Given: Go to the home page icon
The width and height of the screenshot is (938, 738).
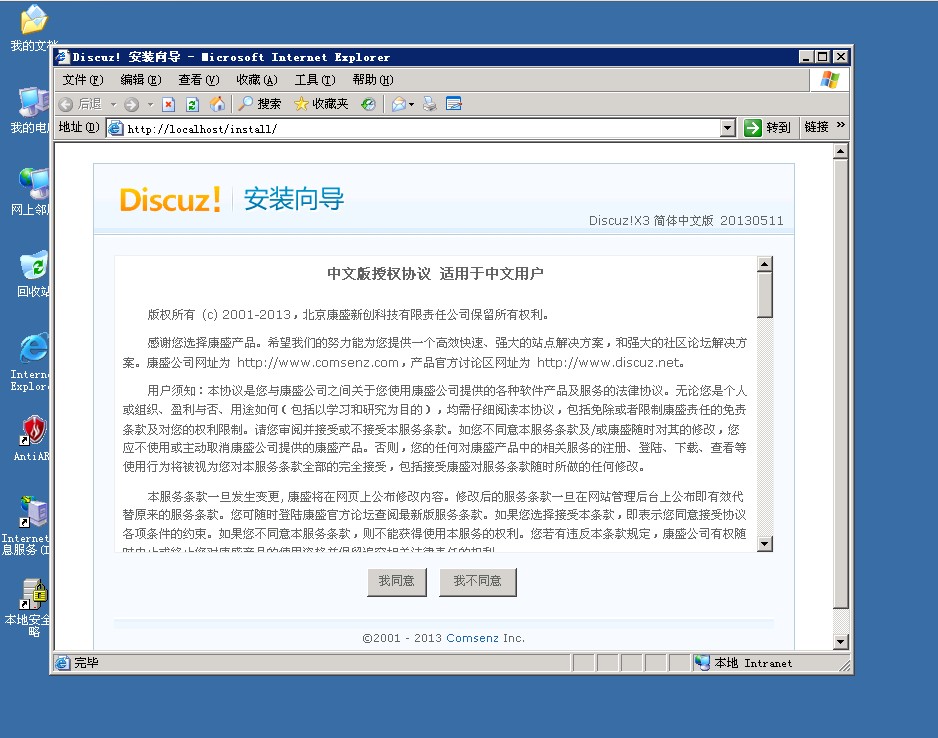Looking at the screenshot, I should [x=217, y=104].
